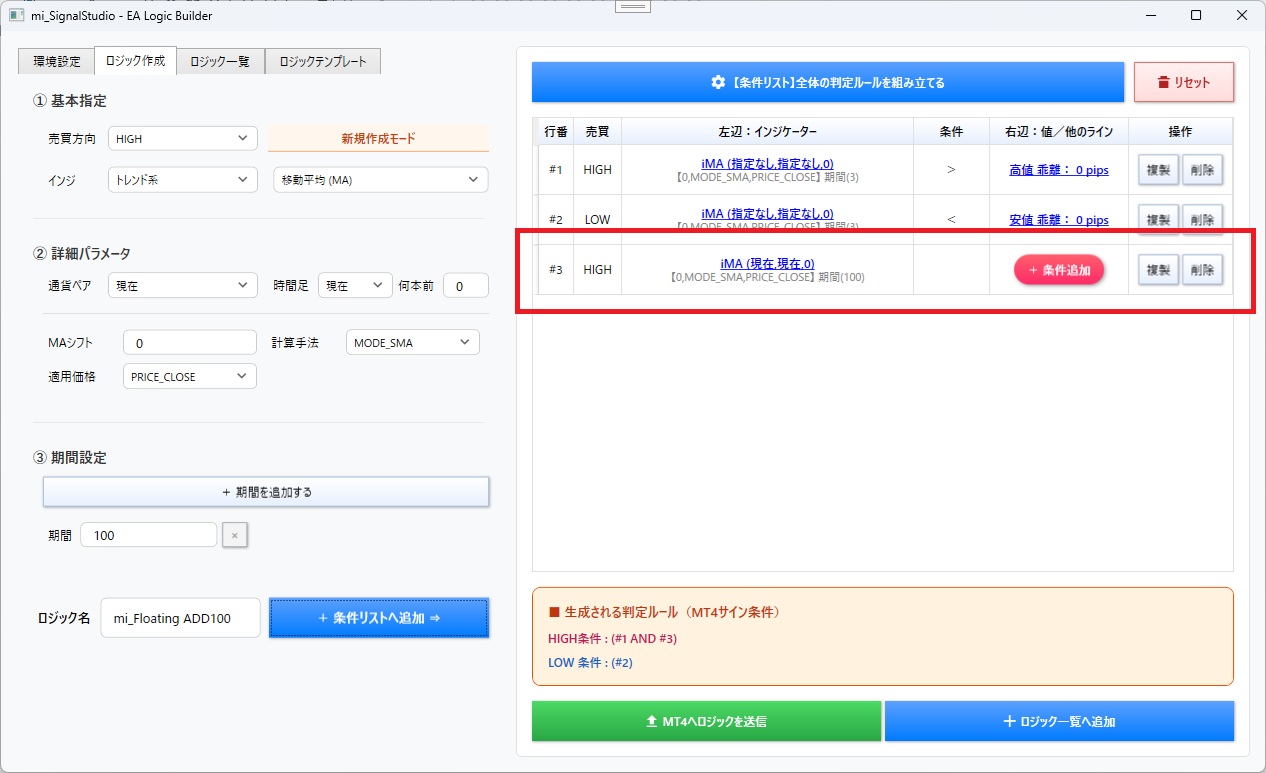Open the 移動平均 (MA) indicator dropdown
The width and height of the screenshot is (1266, 773).
tap(380, 180)
